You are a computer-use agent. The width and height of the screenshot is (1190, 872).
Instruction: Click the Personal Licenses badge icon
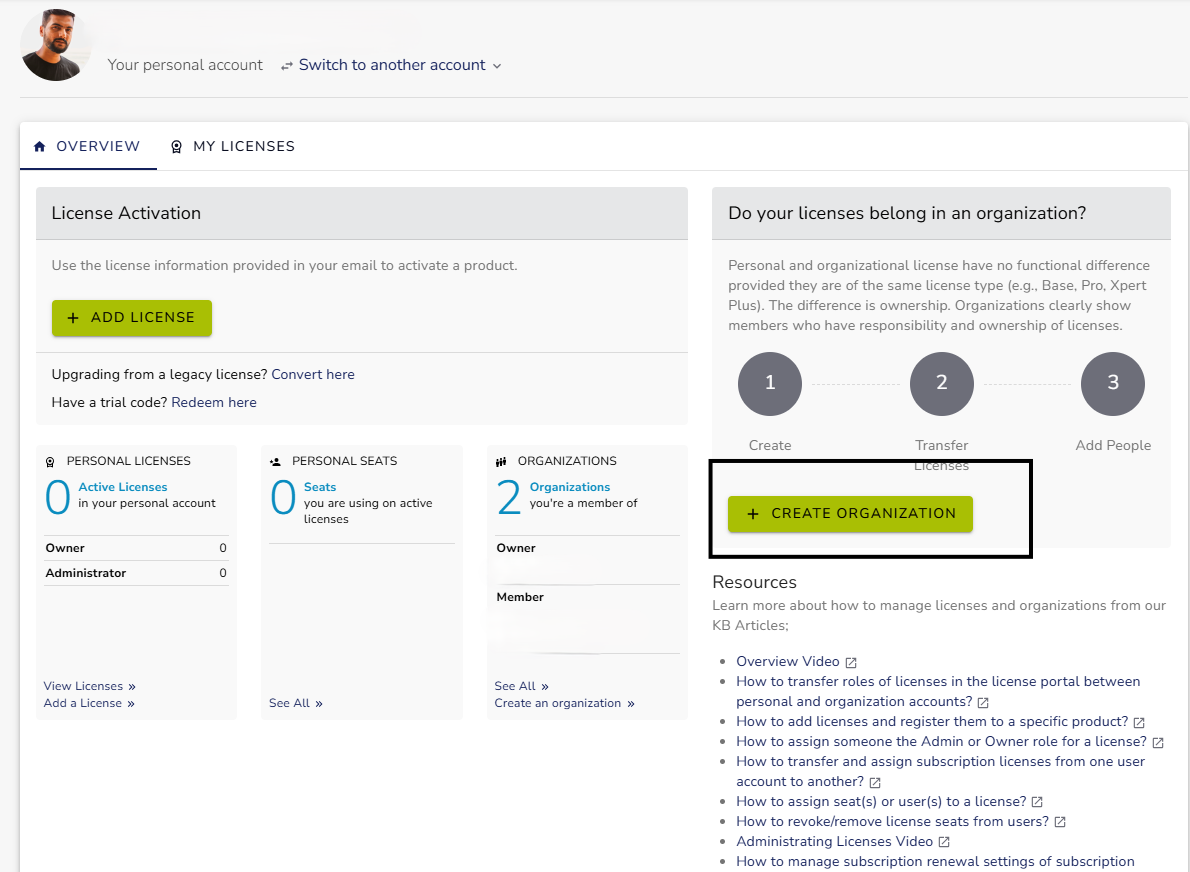tap(50, 461)
